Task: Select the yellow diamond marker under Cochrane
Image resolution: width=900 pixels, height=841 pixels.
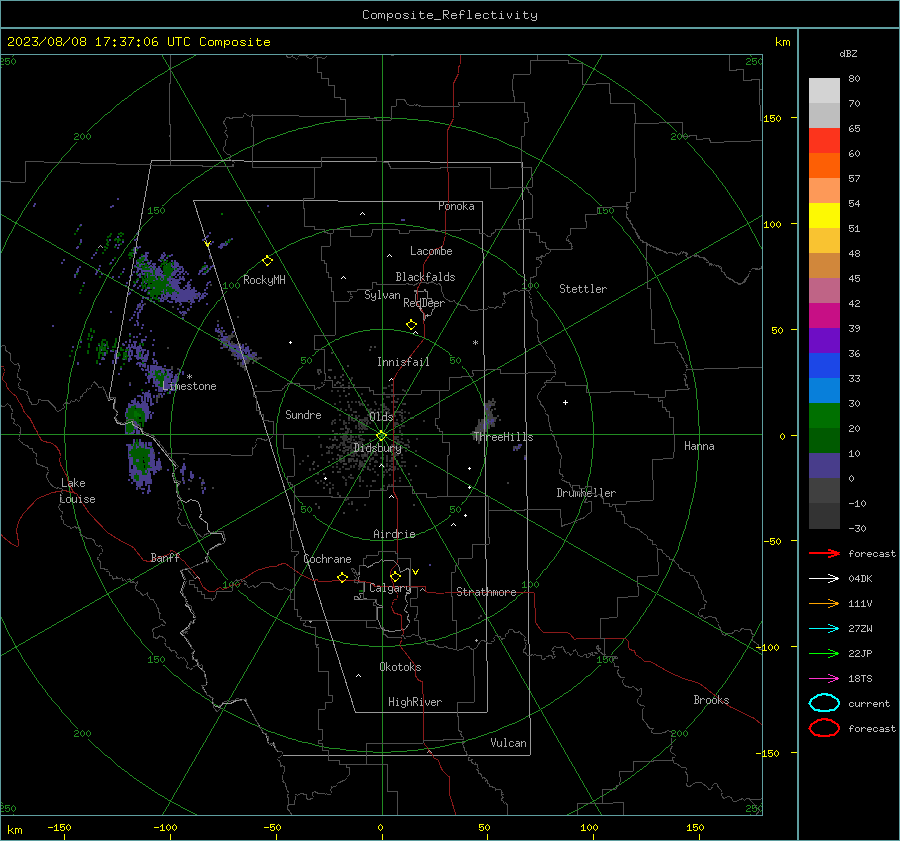Action: pyautogui.click(x=342, y=577)
